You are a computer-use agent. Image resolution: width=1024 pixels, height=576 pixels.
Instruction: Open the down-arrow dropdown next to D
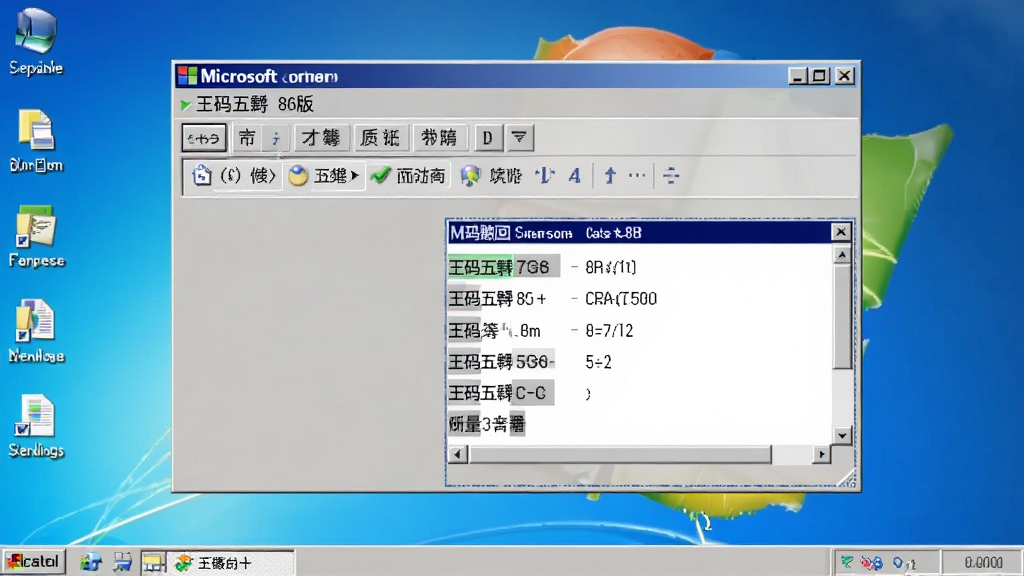[x=519, y=138]
